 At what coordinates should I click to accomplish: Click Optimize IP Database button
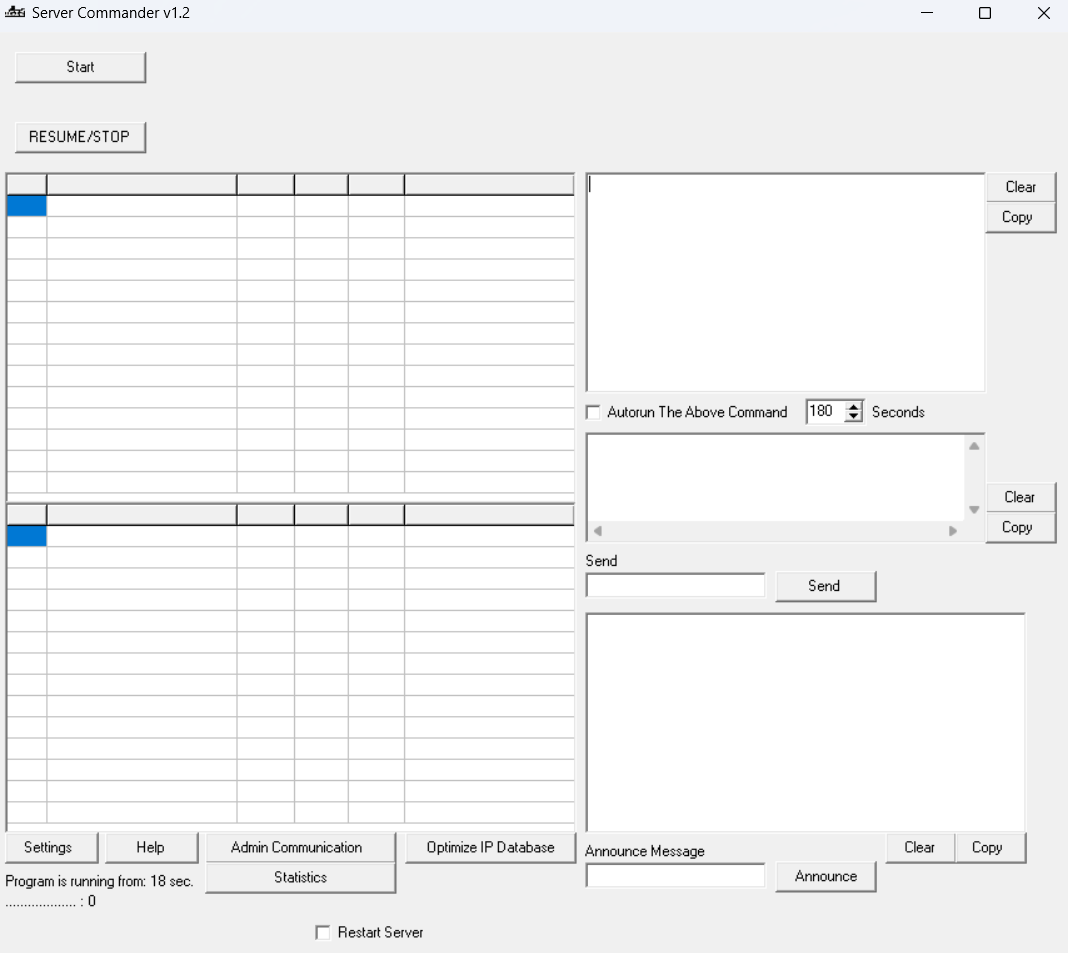[490, 848]
